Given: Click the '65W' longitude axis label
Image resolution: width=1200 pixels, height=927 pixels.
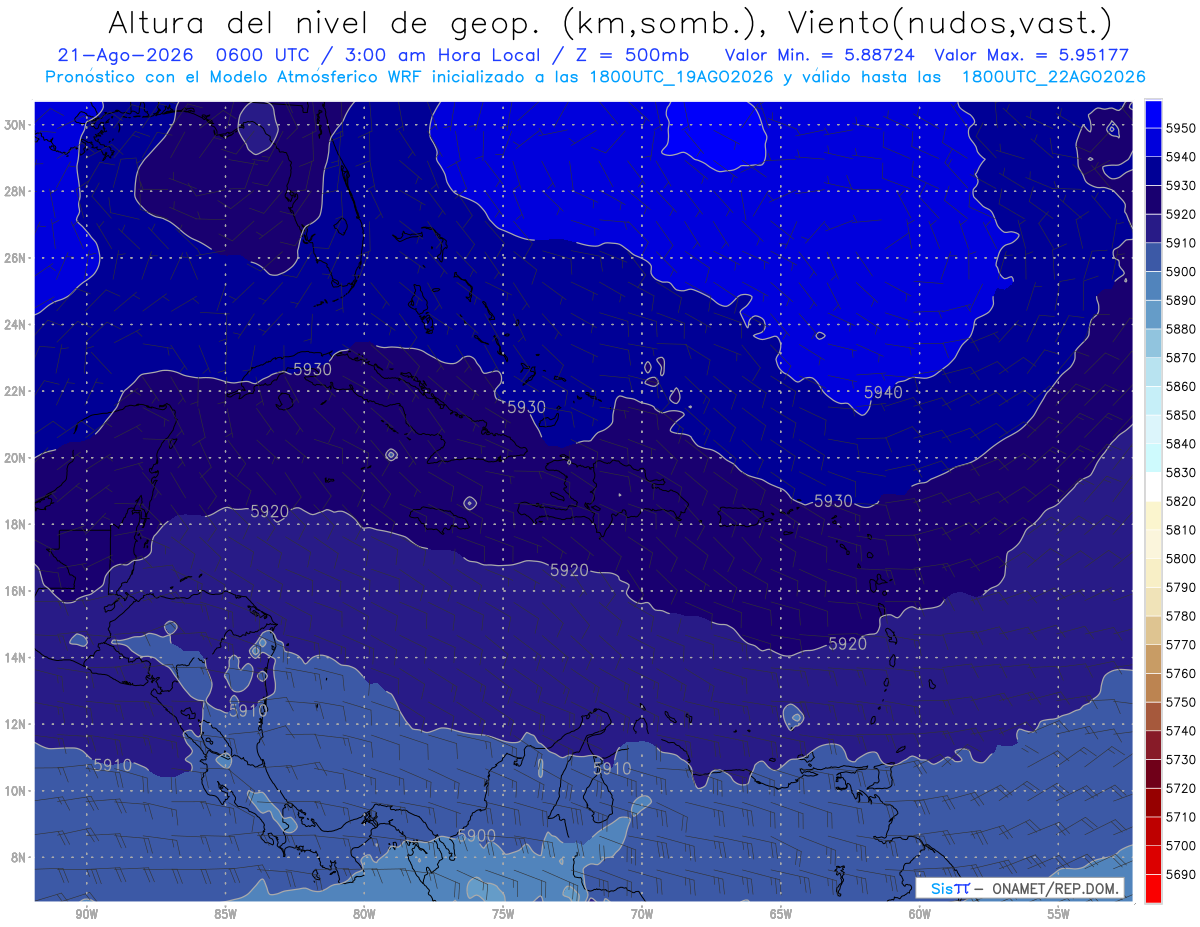Looking at the screenshot, I should click(781, 915).
